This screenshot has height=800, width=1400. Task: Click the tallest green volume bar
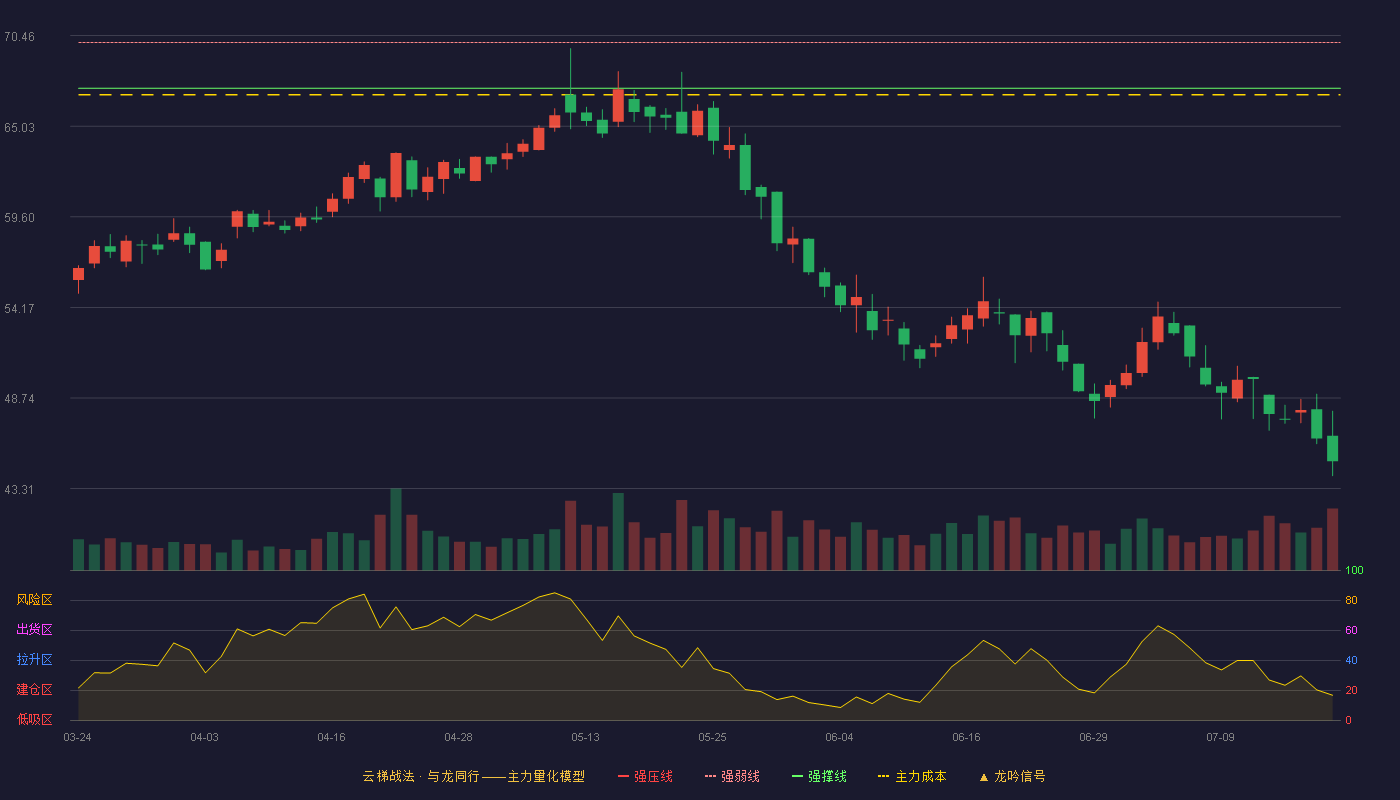click(x=396, y=530)
